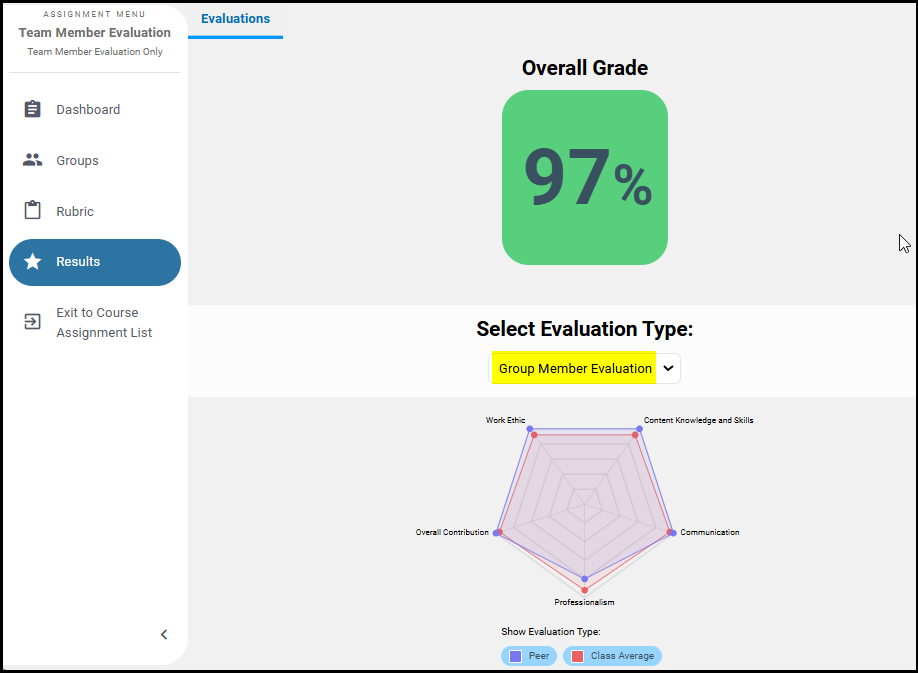Select Exit to Course Assignment List
Viewport: 918px width, 673px height.
104,322
